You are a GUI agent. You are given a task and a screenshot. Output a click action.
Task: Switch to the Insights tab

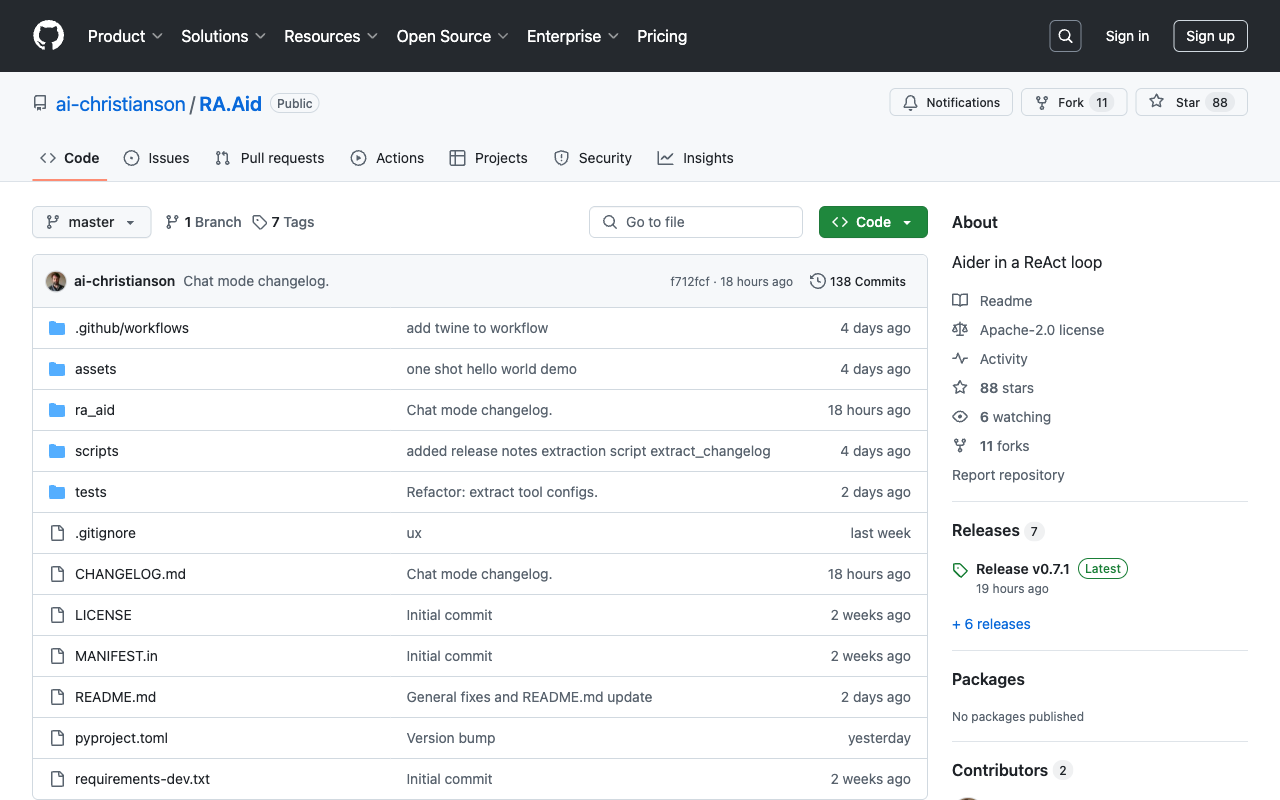(695, 158)
